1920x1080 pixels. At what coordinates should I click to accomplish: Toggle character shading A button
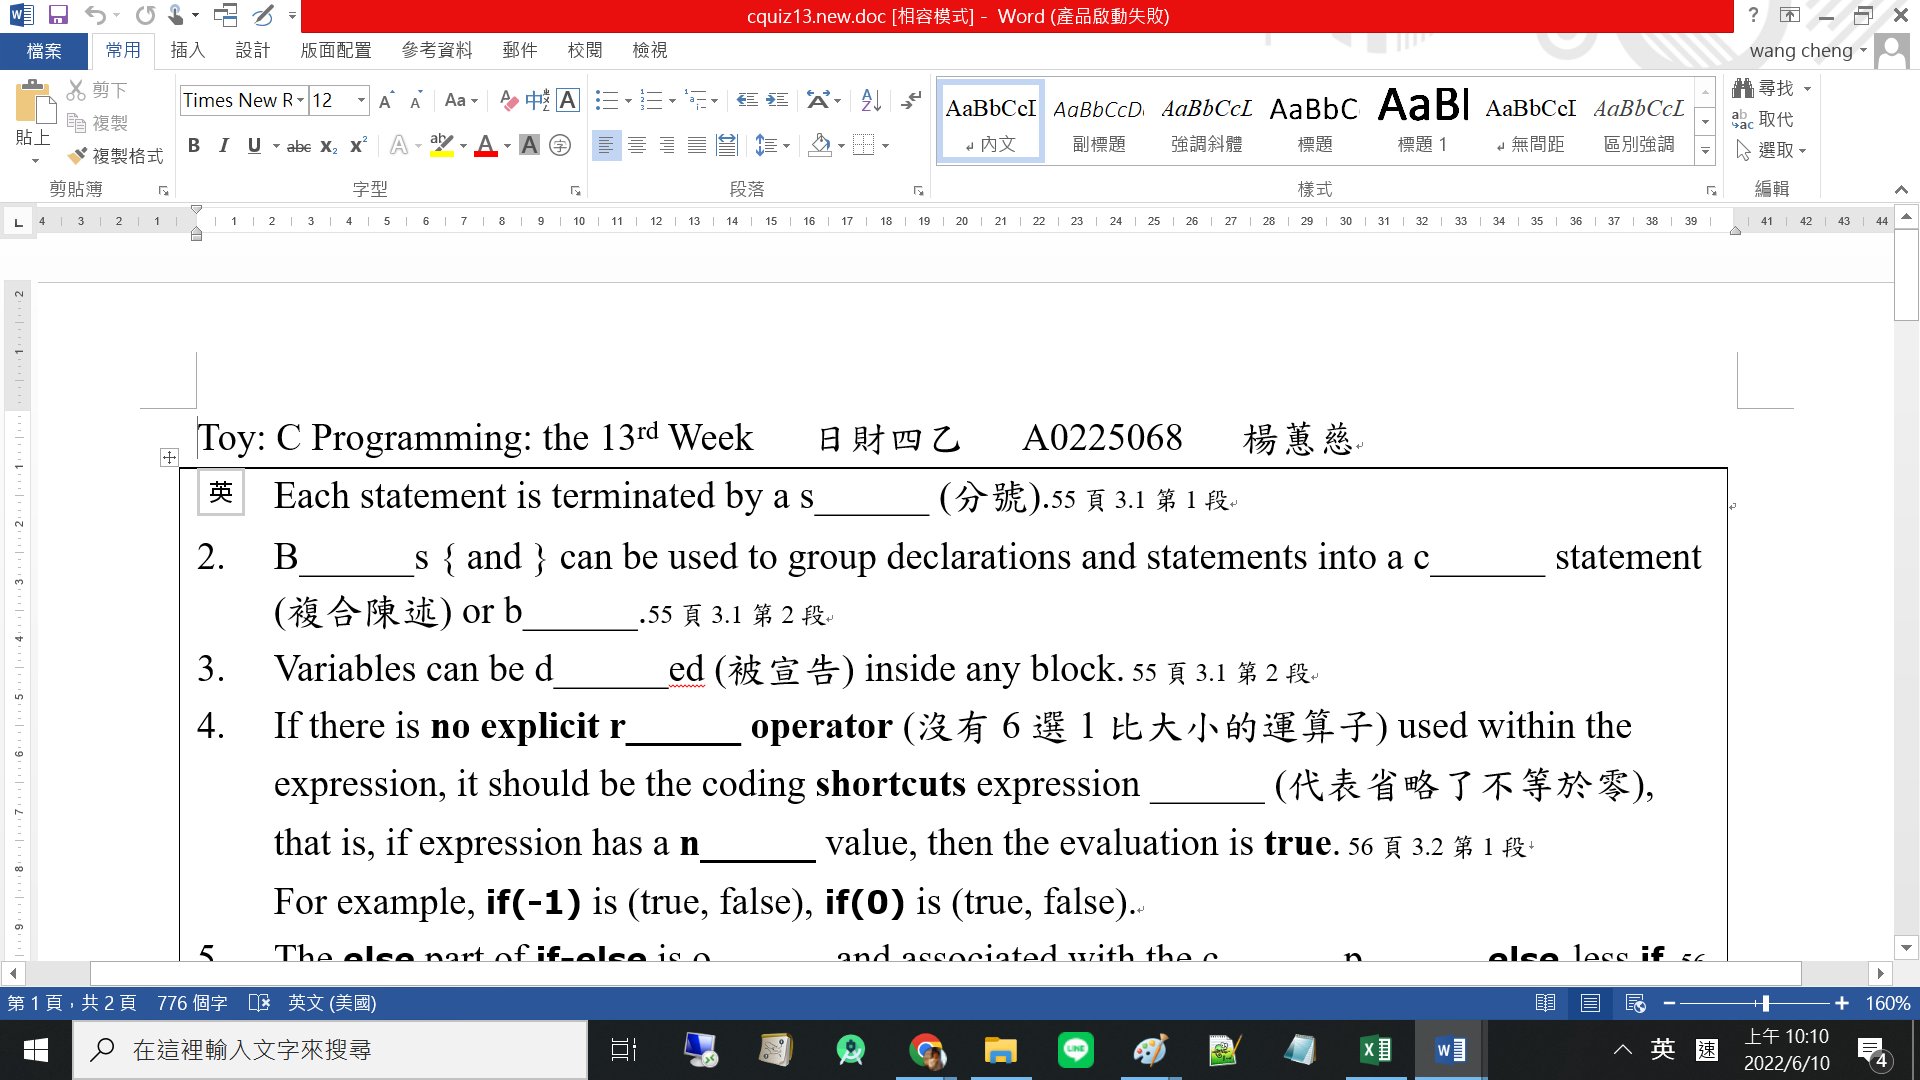coord(530,146)
